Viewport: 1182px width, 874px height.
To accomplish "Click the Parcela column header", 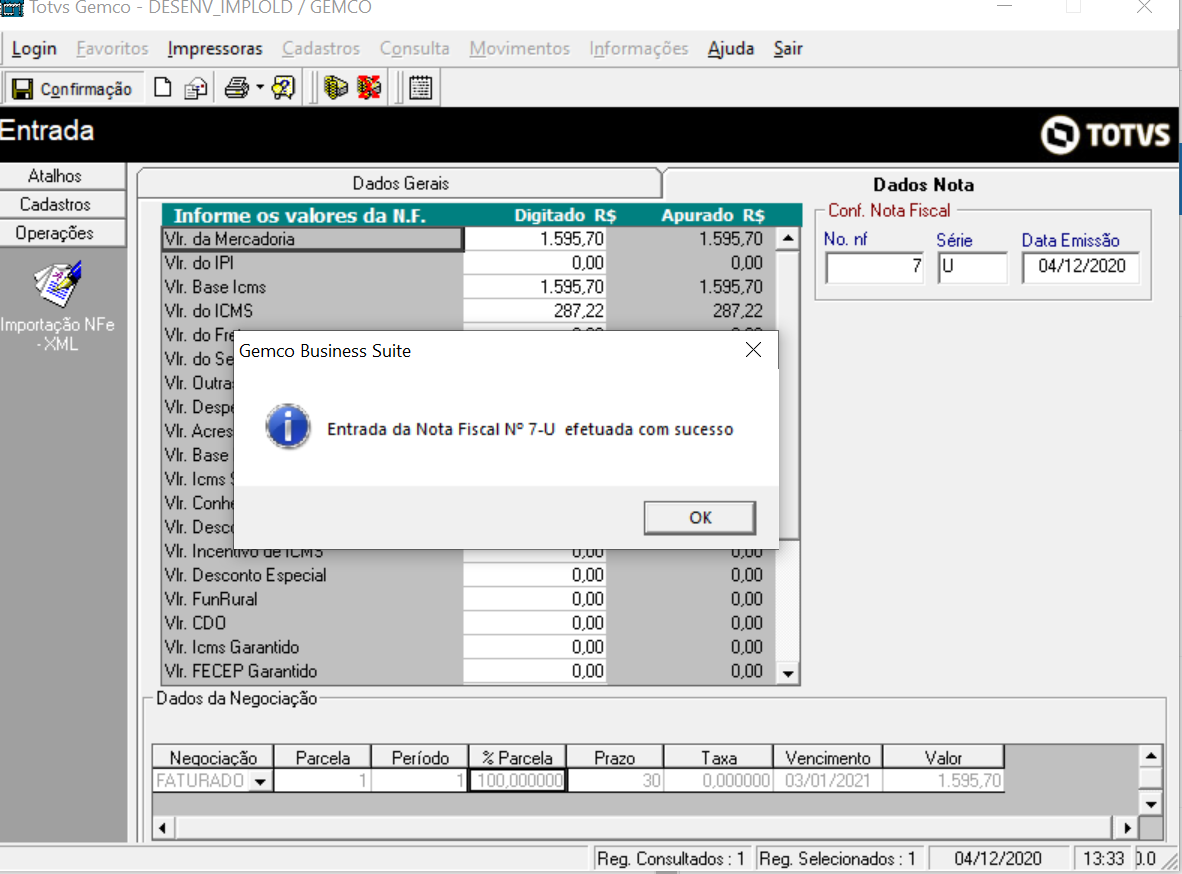I will pyautogui.click(x=323, y=757).
